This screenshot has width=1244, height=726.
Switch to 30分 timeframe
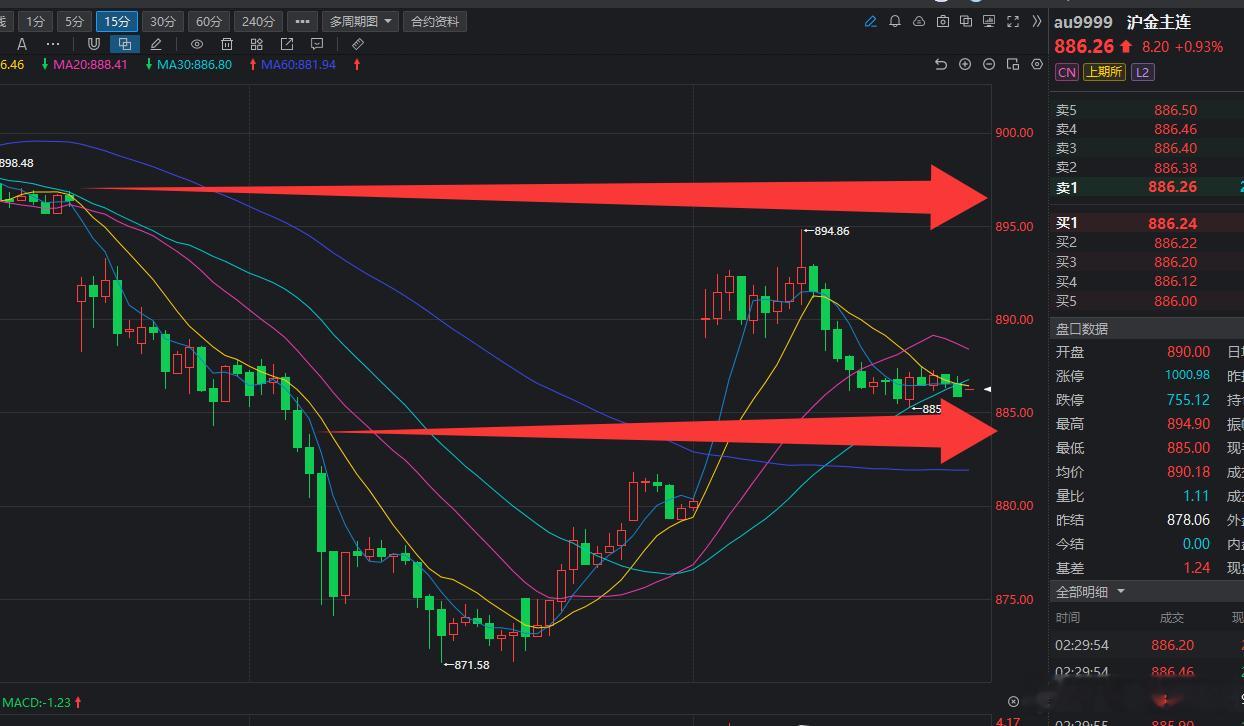coord(161,21)
